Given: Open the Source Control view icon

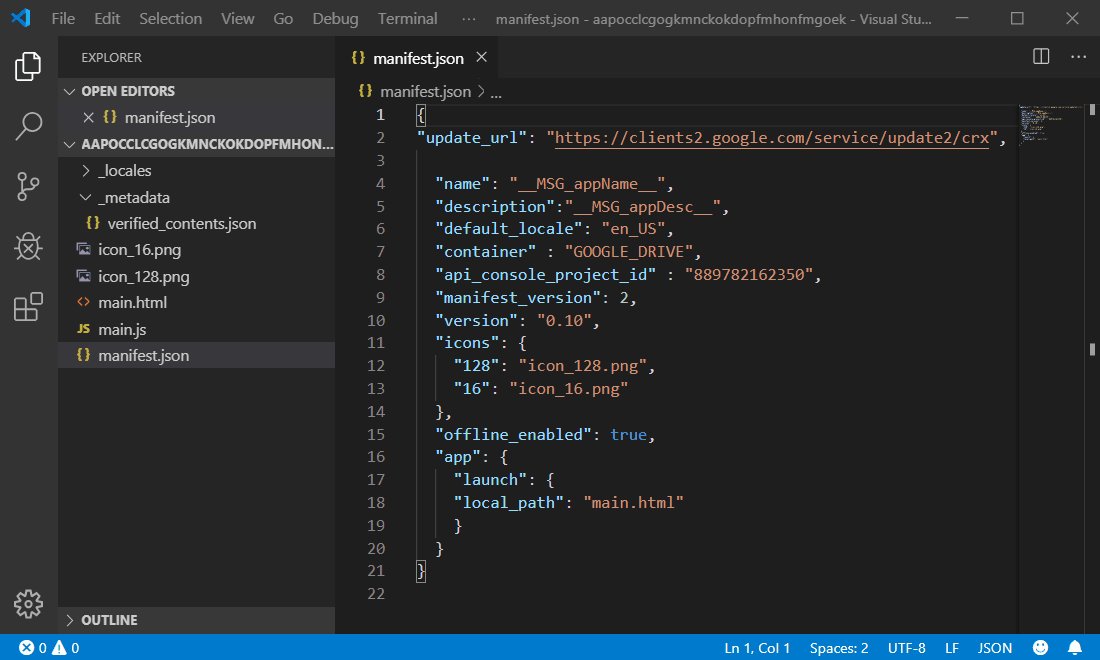Looking at the screenshot, I should point(28,187).
